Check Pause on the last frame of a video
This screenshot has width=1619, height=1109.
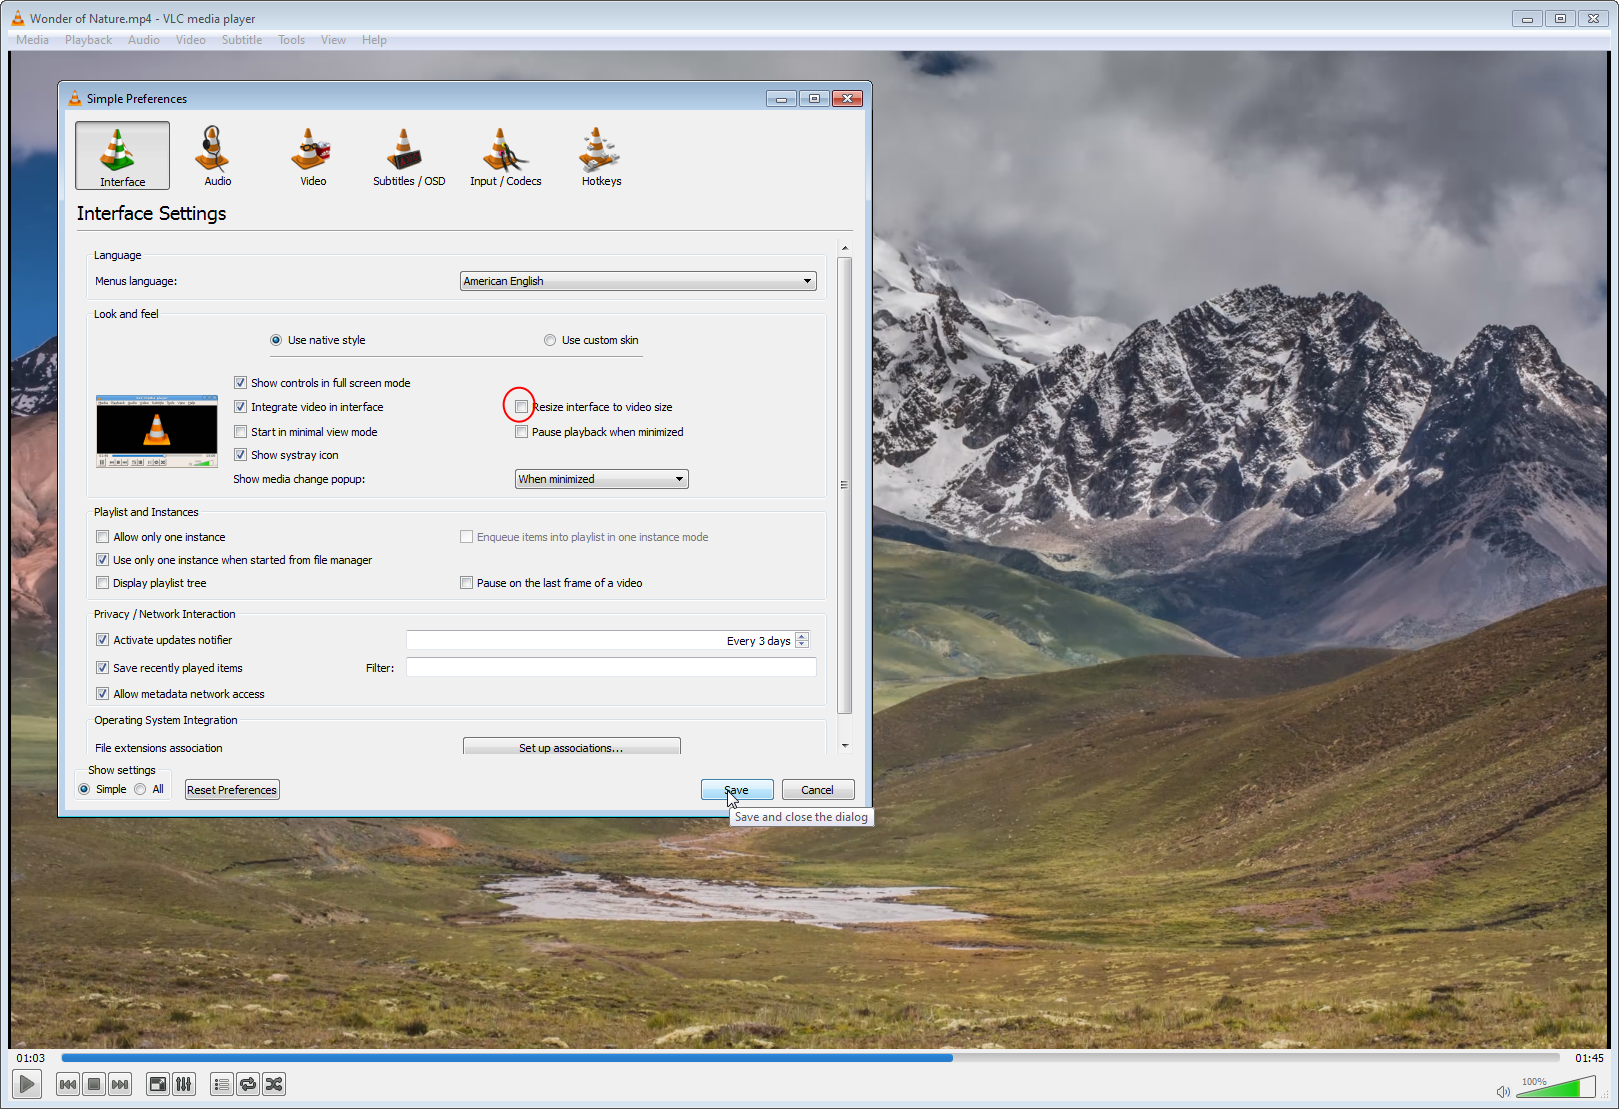point(466,582)
